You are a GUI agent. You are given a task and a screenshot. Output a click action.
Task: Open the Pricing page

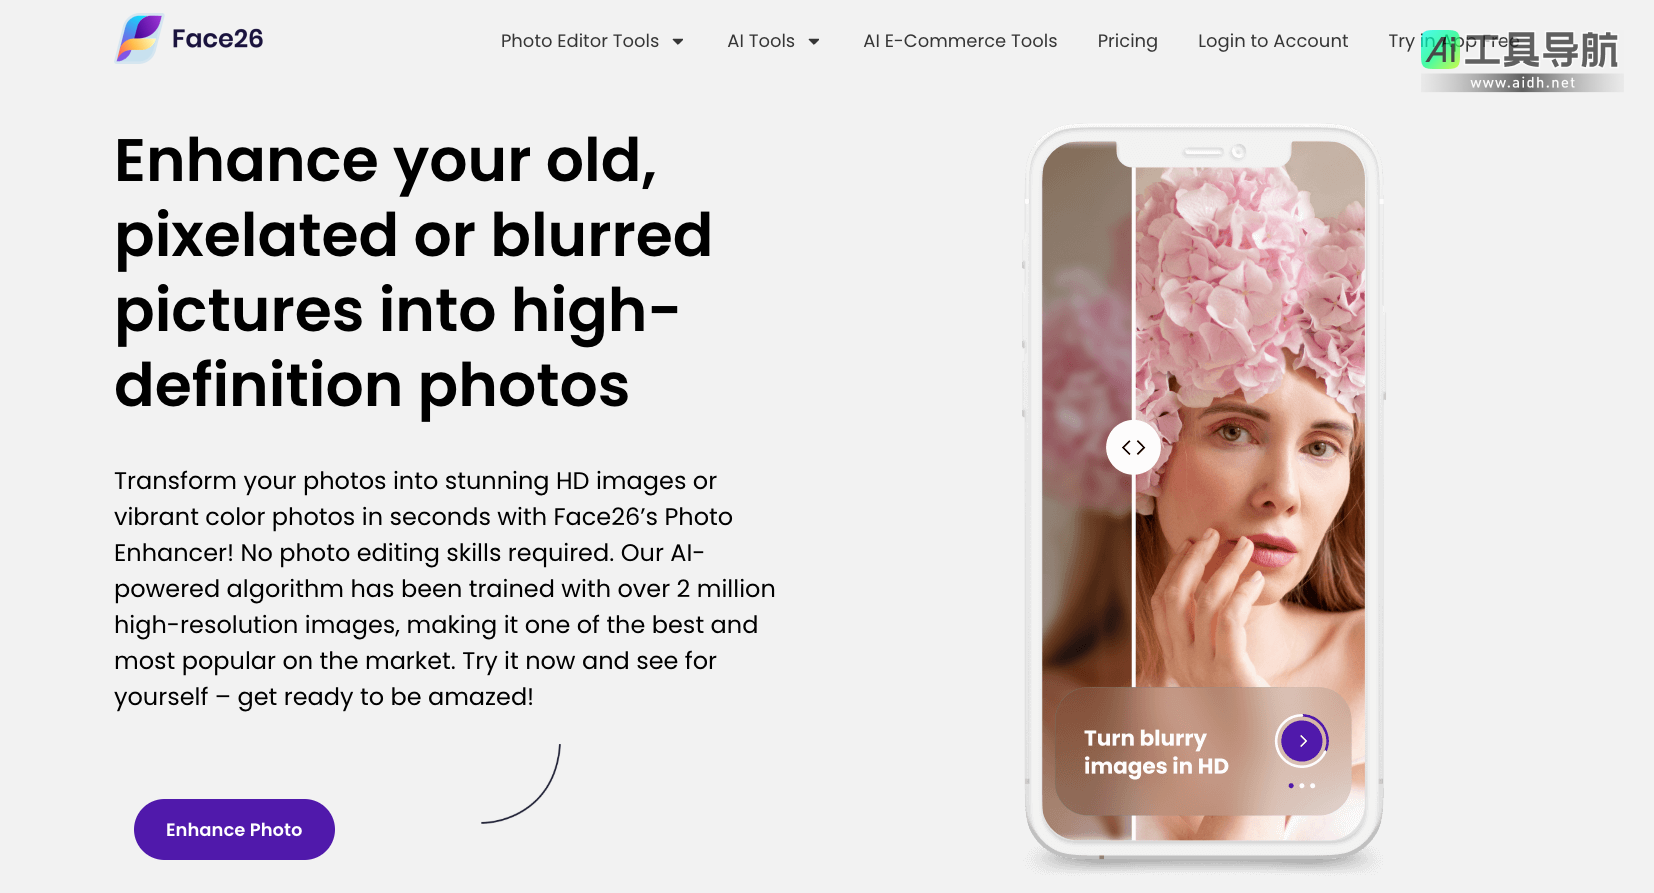pyautogui.click(x=1127, y=41)
